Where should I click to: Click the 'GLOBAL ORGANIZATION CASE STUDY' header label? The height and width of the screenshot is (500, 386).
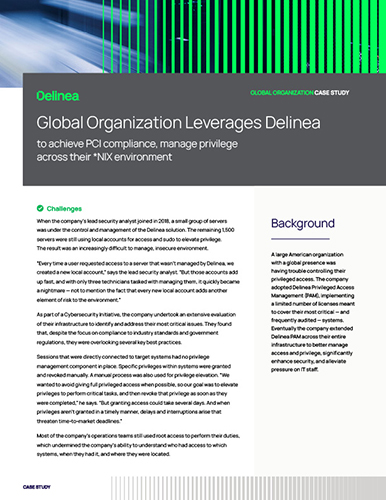point(300,93)
